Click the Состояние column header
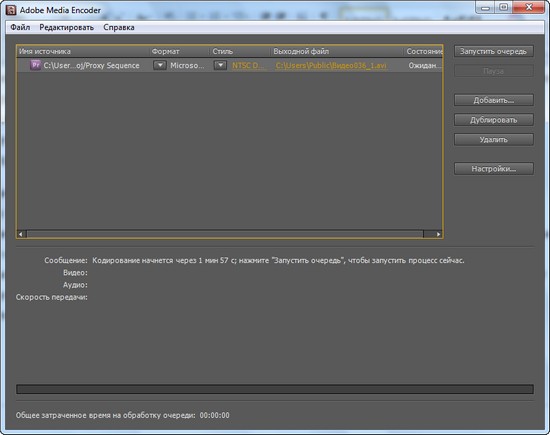The image size is (550, 435). 424,52
